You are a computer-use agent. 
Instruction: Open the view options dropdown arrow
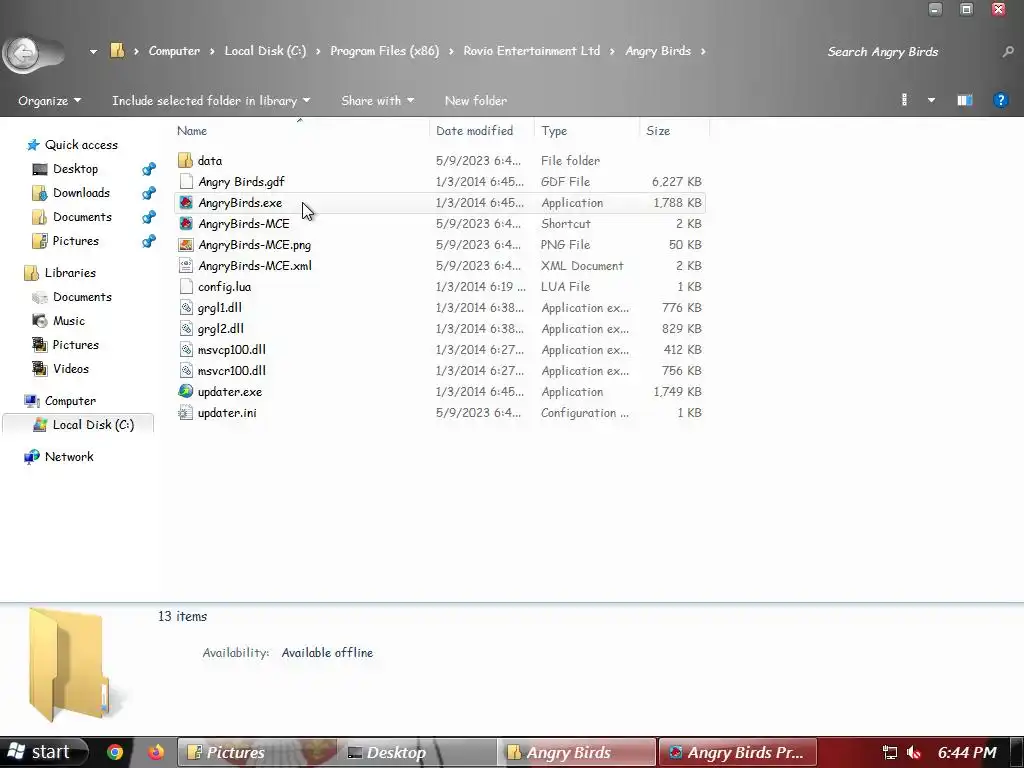[931, 101]
